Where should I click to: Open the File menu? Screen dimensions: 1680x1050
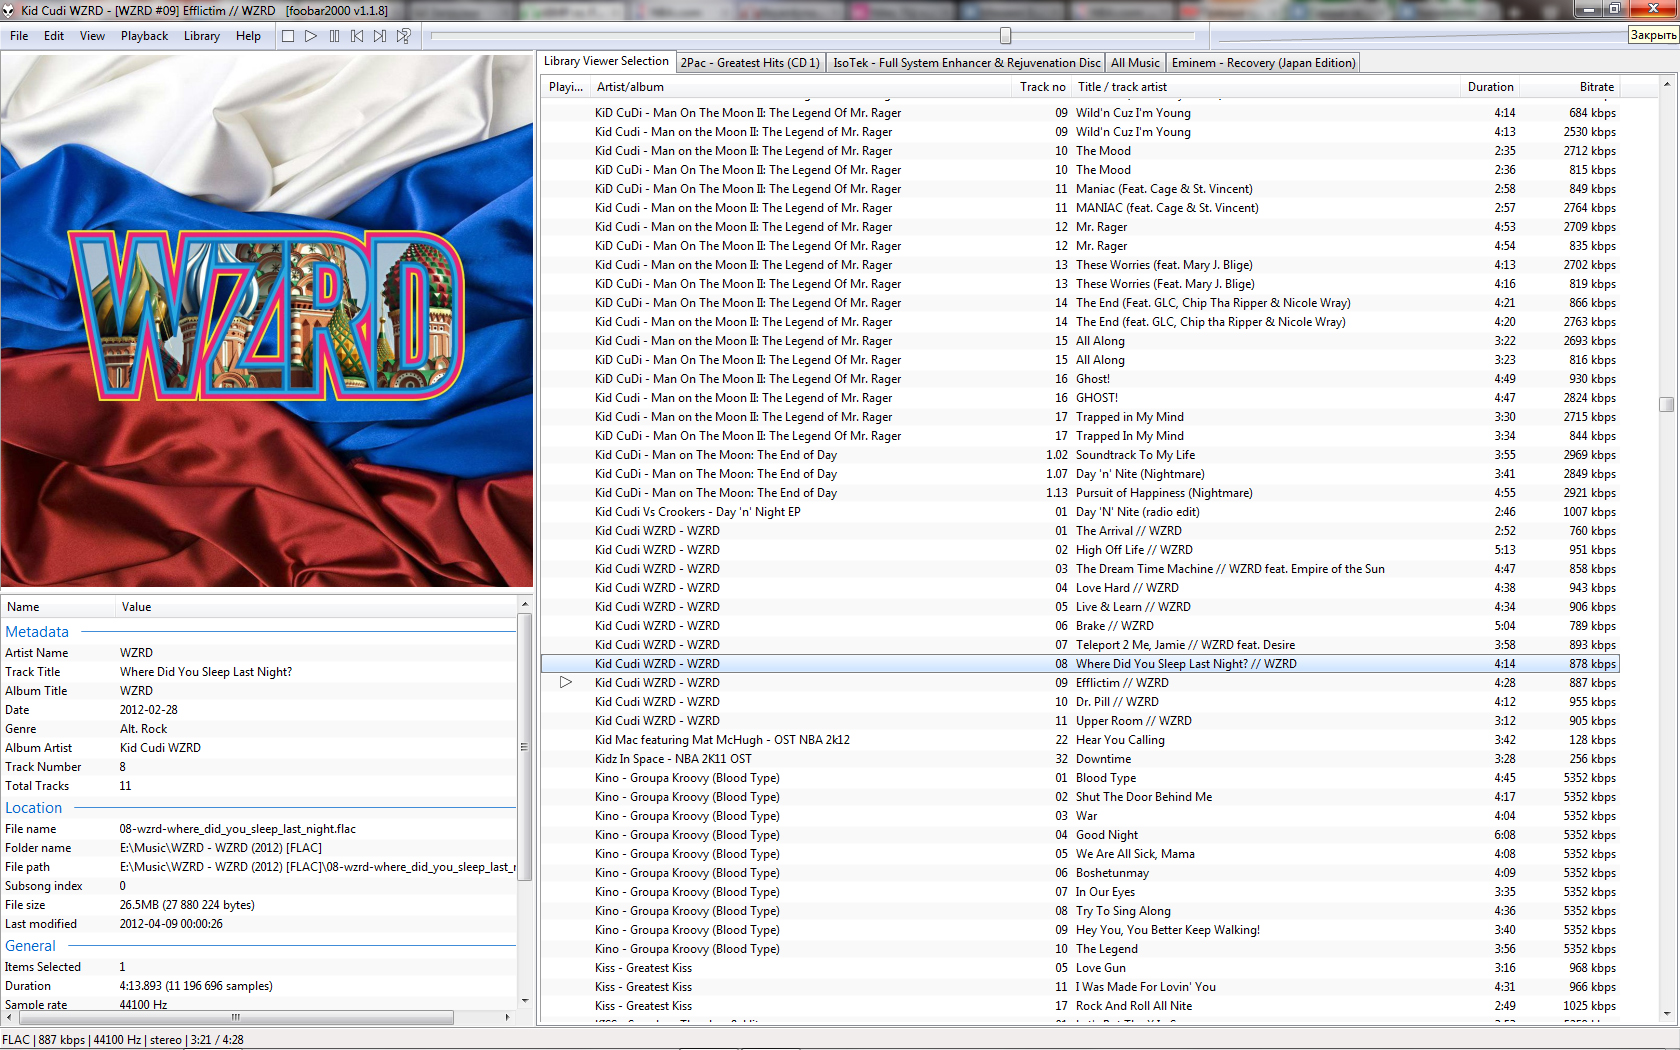click(x=19, y=36)
